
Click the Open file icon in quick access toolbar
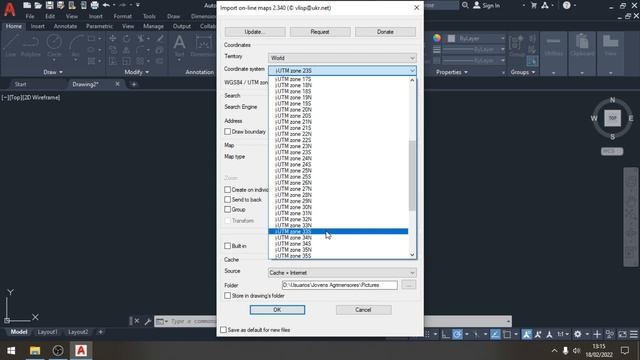[38, 5]
